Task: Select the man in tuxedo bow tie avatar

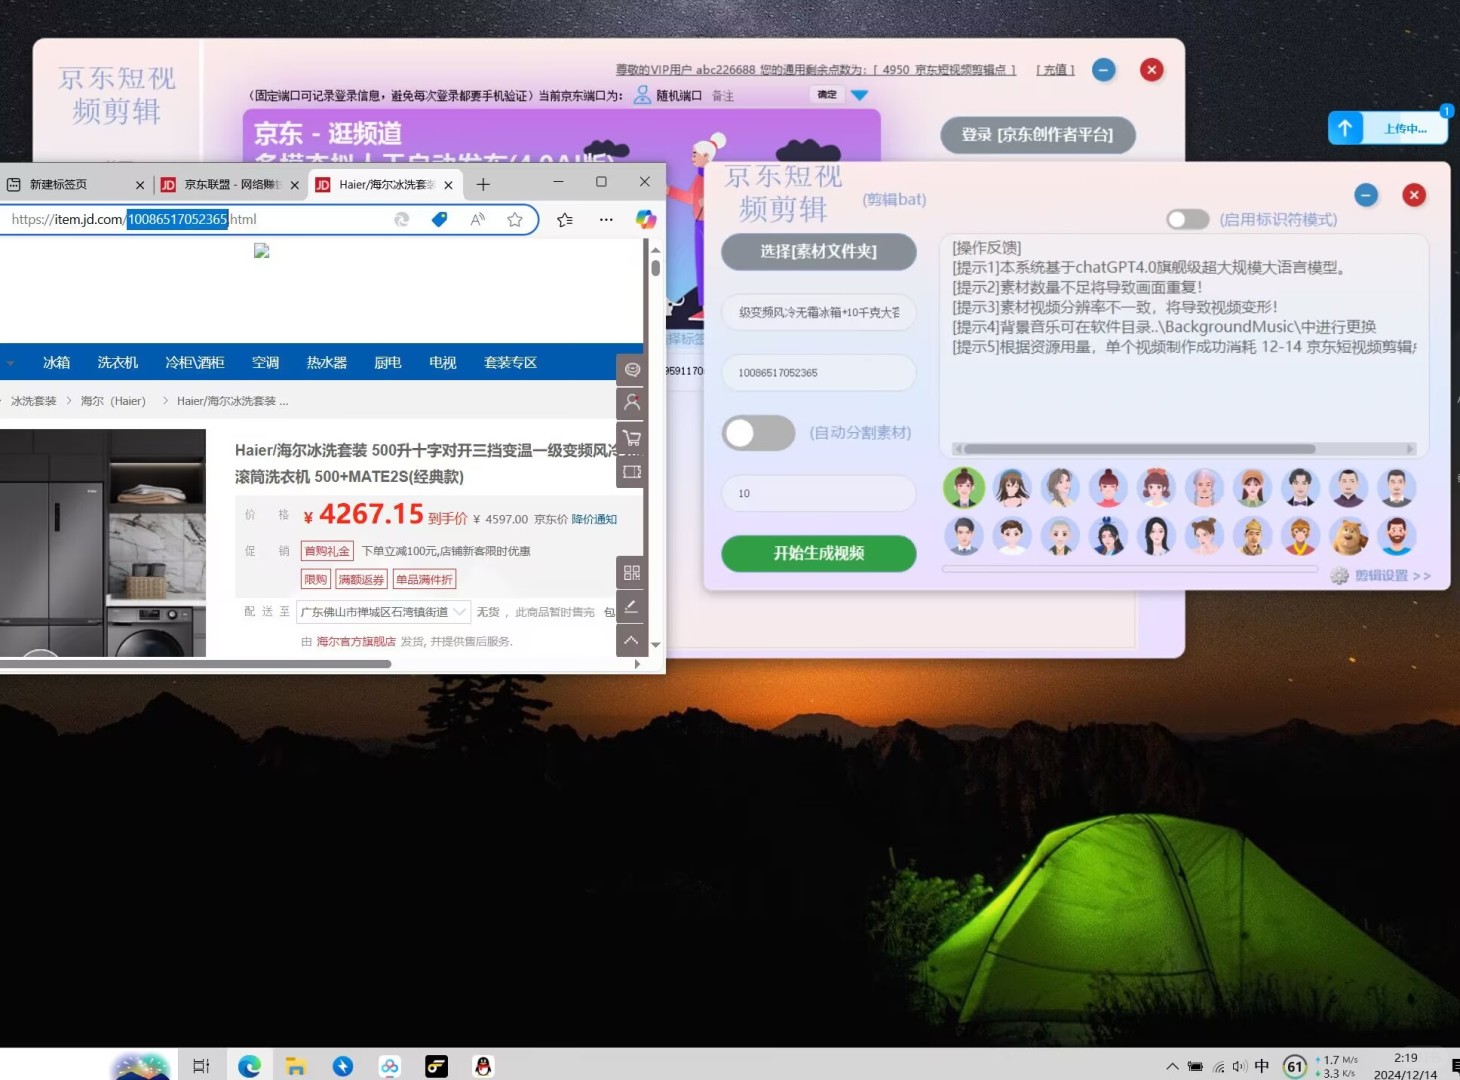Action: coord(1300,488)
